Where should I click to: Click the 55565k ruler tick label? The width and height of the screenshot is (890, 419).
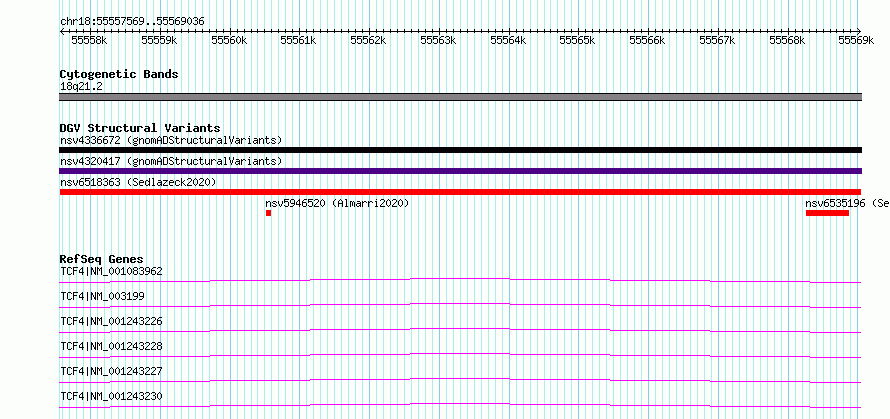[578, 40]
